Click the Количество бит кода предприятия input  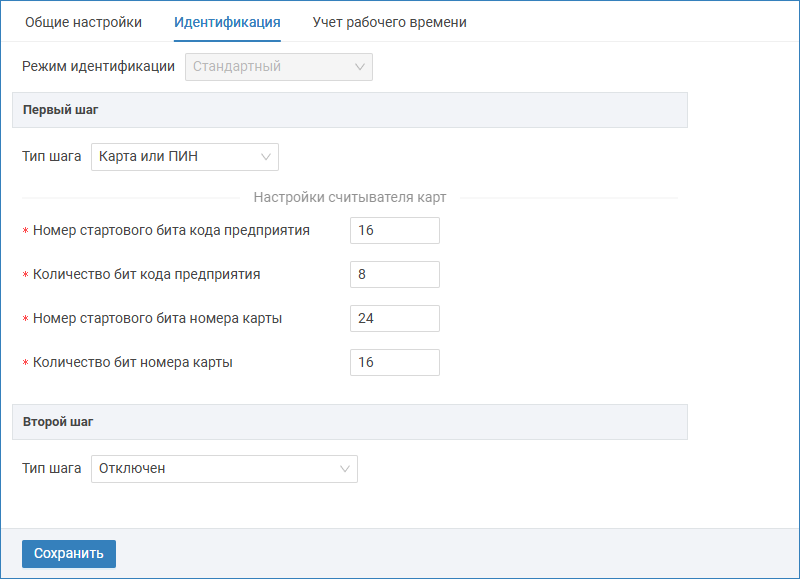(394, 275)
